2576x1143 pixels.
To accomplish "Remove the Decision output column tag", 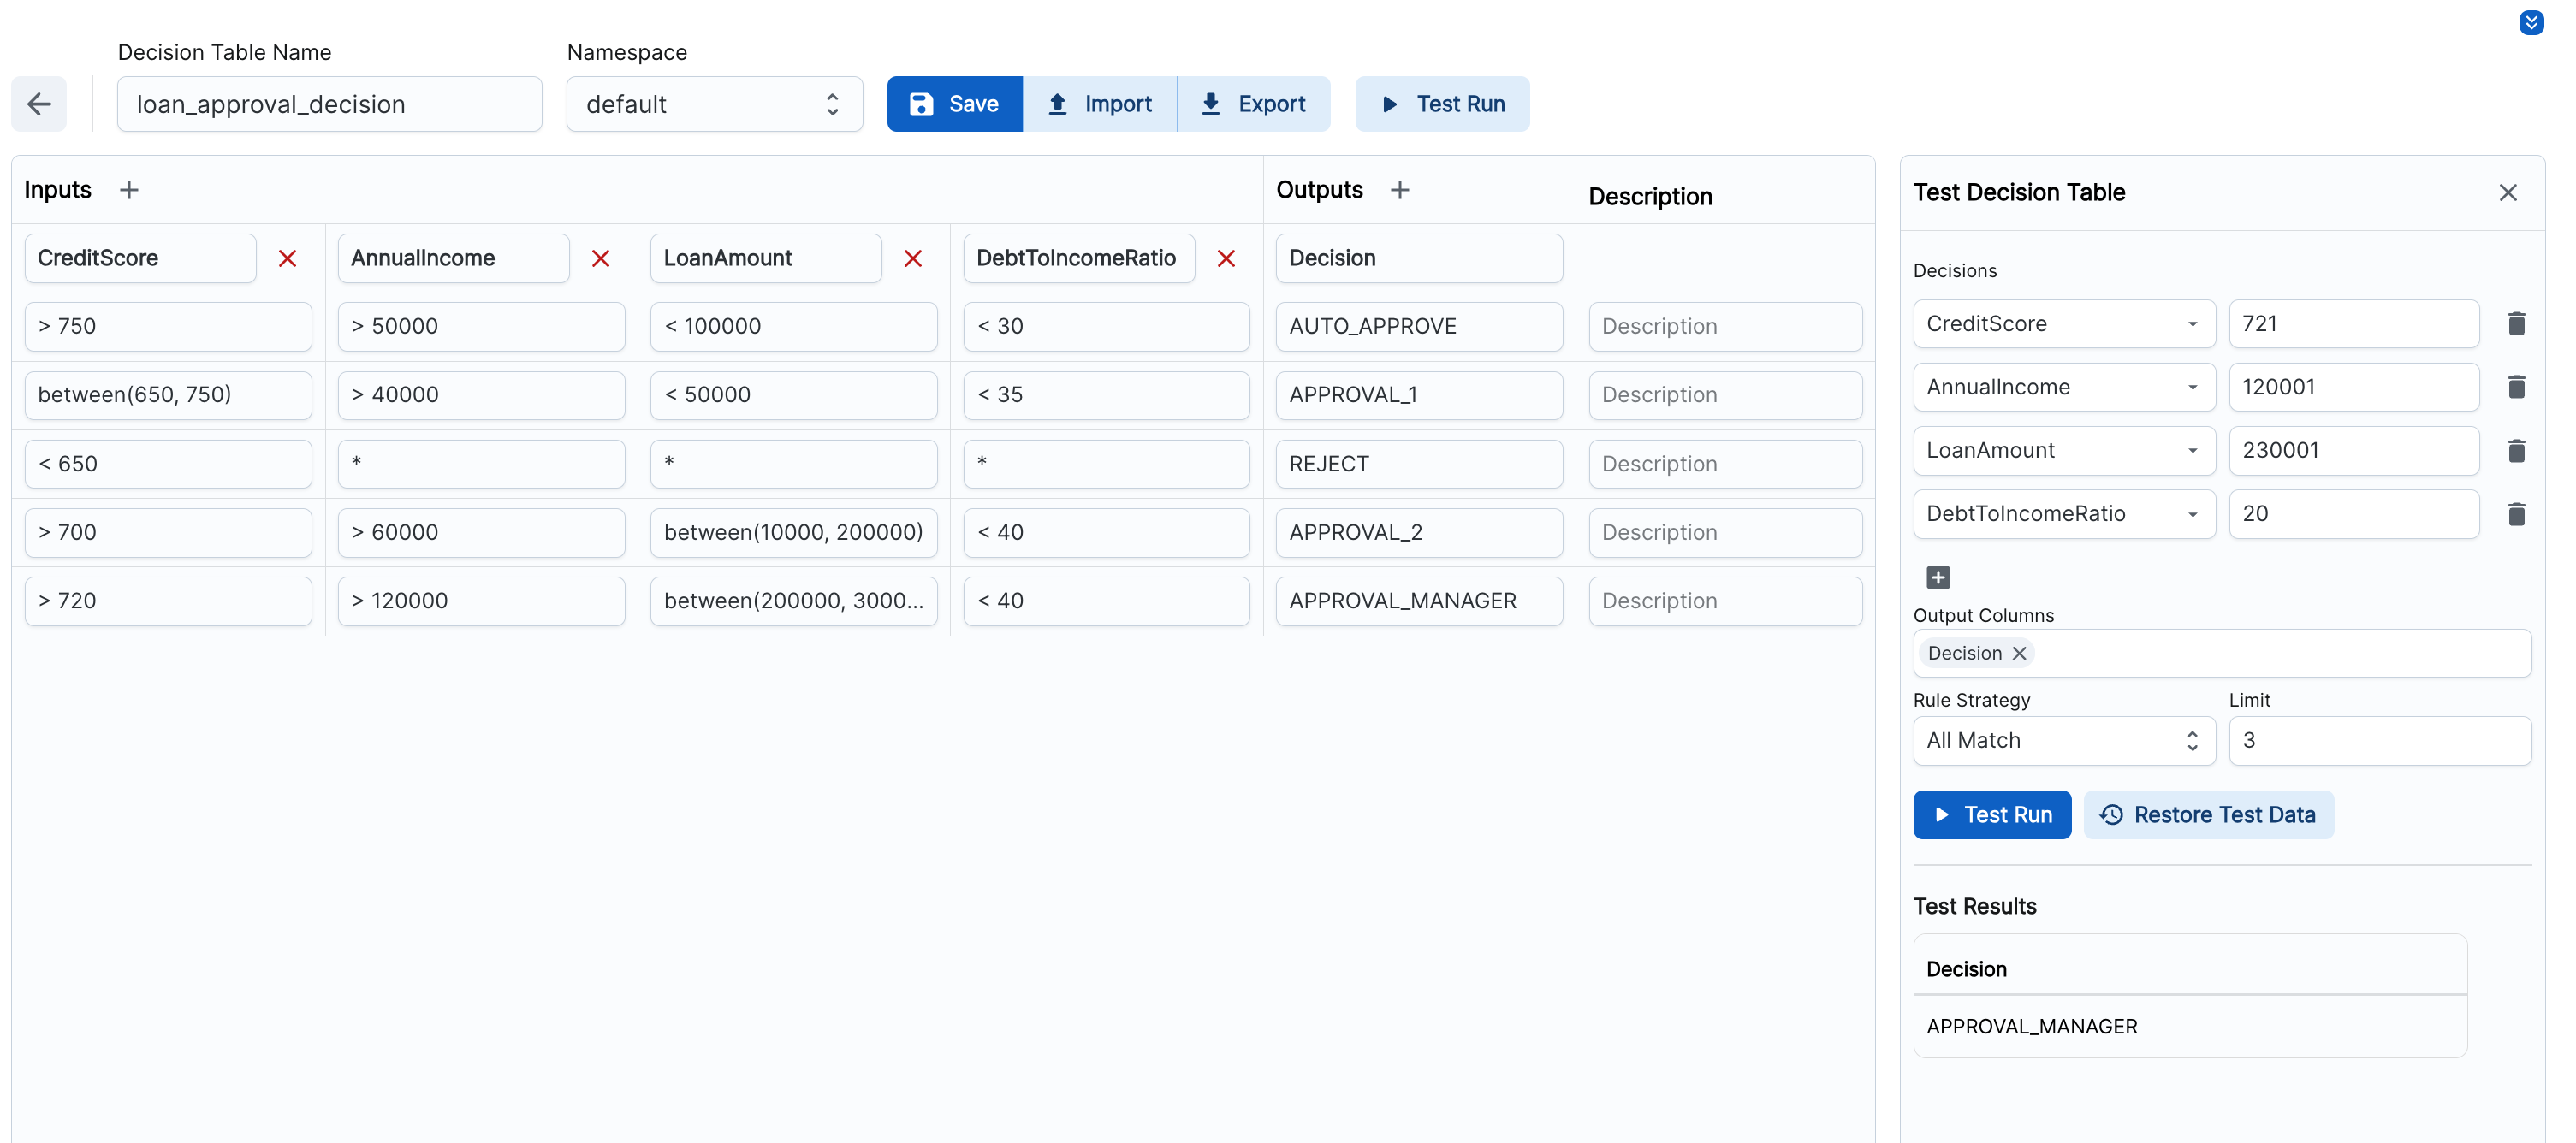I will pyautogui.click(x=2018, y=653).
